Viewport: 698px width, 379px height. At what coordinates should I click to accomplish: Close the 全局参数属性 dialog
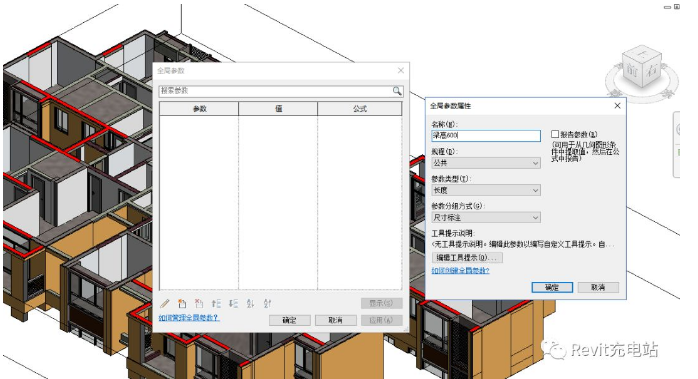(617, 106)
